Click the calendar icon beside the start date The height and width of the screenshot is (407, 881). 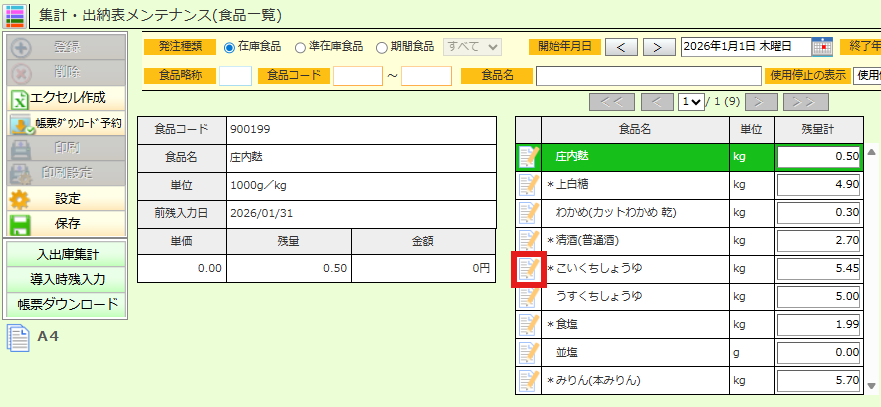coord(821,46)
